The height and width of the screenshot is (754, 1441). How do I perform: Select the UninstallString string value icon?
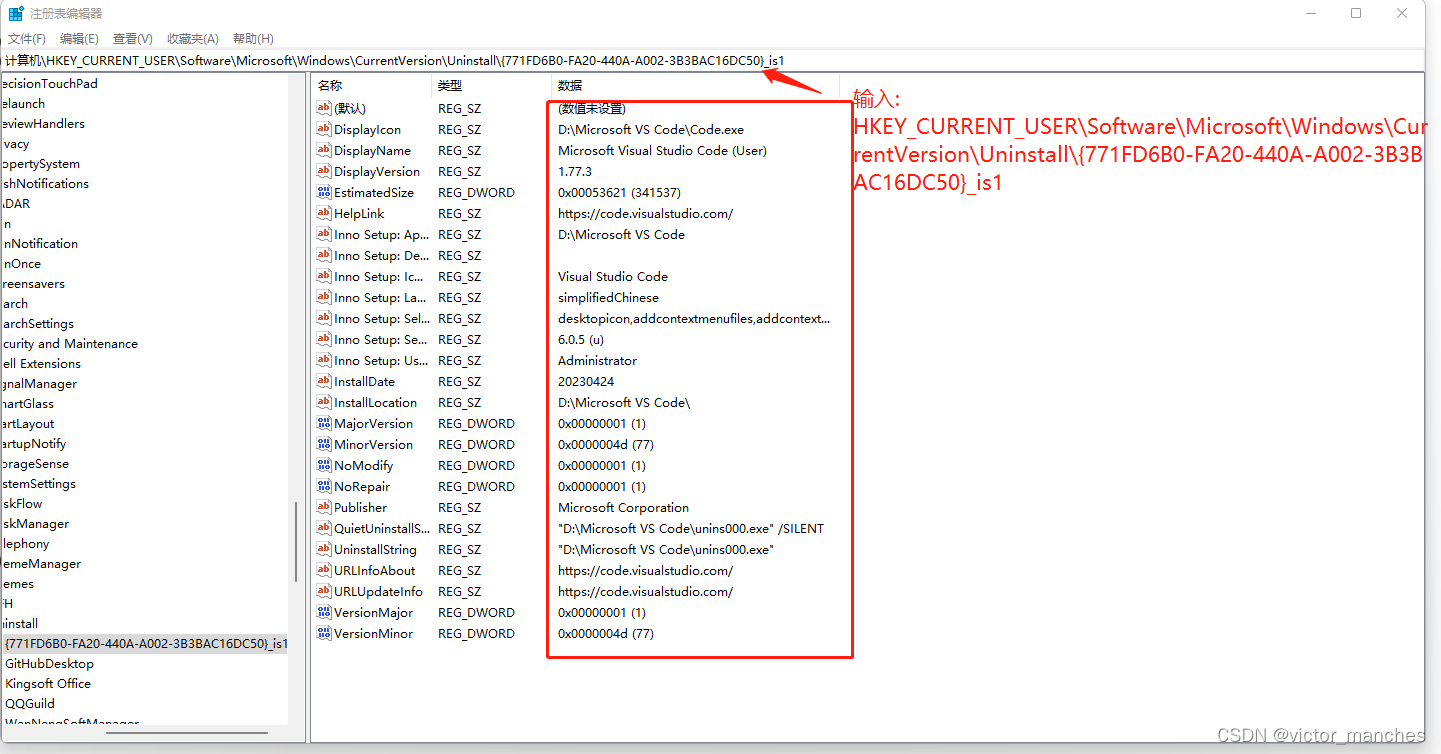324,549
